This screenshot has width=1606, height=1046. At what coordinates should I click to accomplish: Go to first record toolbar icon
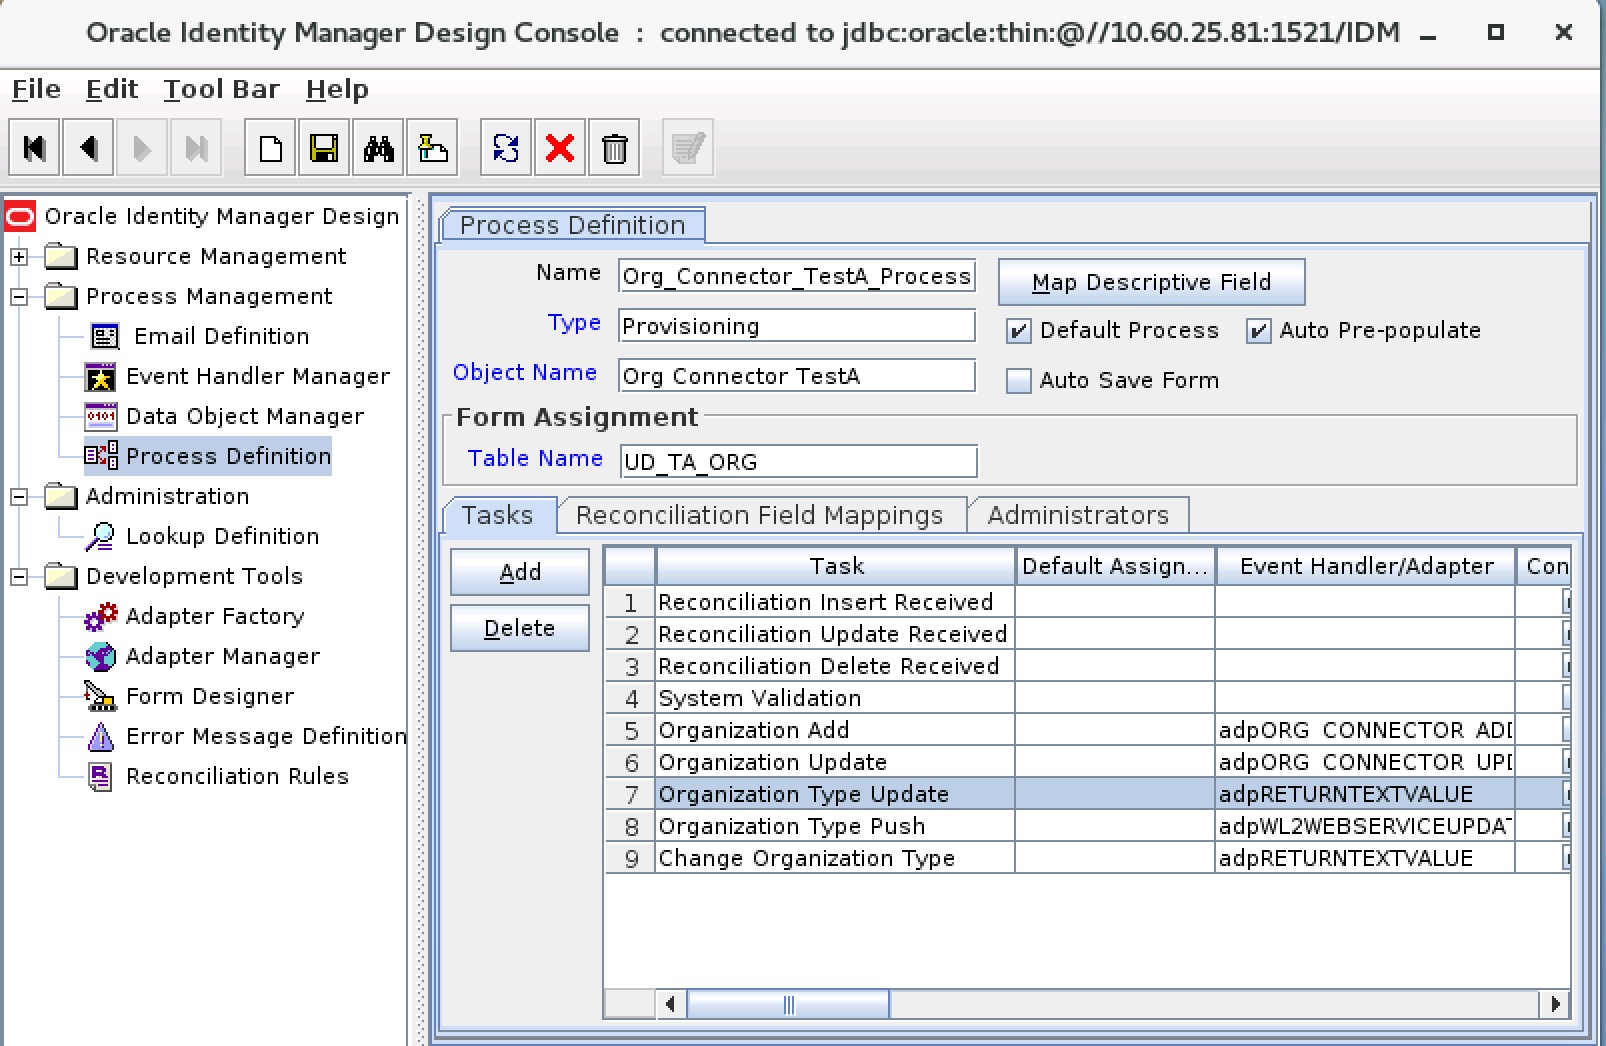tap(34, 149)
